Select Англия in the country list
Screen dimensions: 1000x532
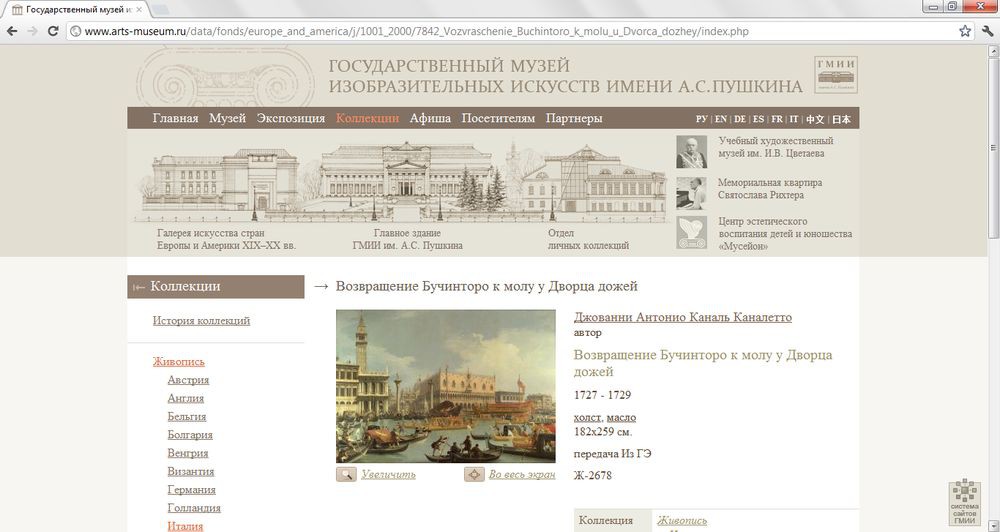(186, 399)
